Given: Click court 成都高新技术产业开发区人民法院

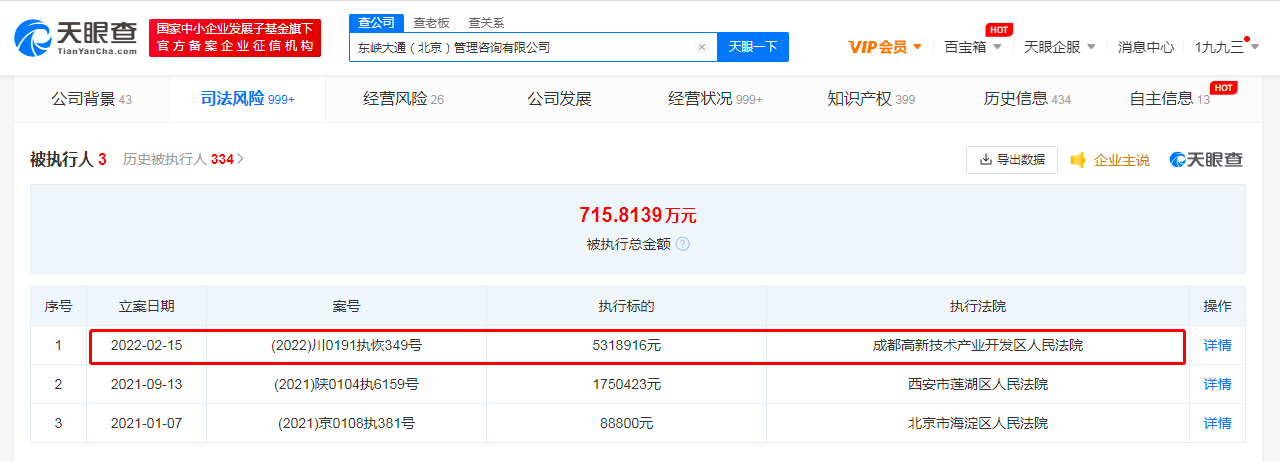Looking at the screenshot, I should click(978, 346).
